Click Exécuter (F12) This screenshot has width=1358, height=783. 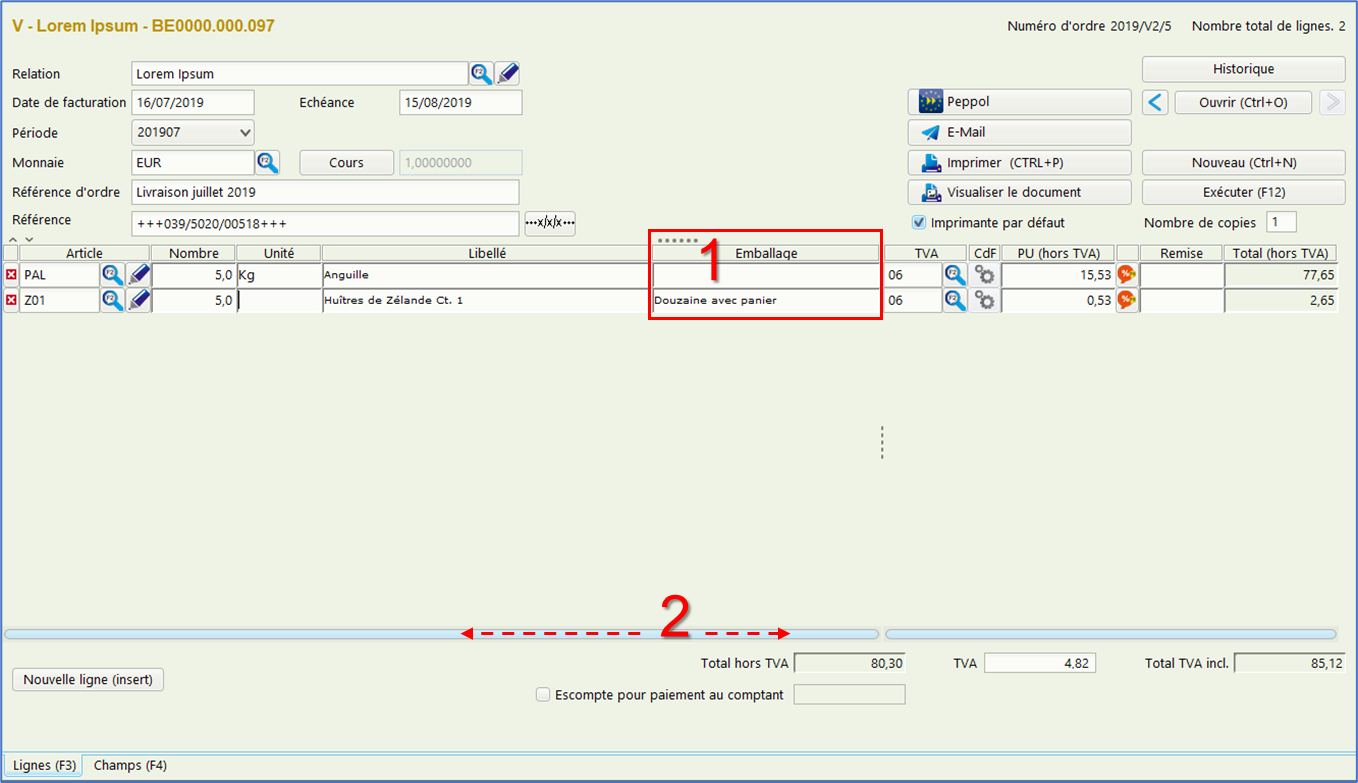(1243, 192)
